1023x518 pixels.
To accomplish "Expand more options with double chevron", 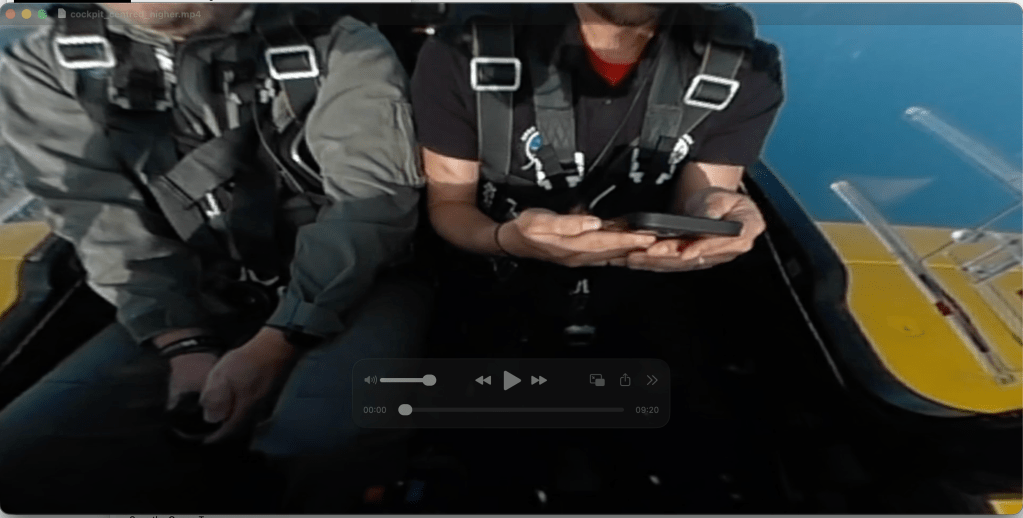I will pyautogui.click(x=652, y=380).
